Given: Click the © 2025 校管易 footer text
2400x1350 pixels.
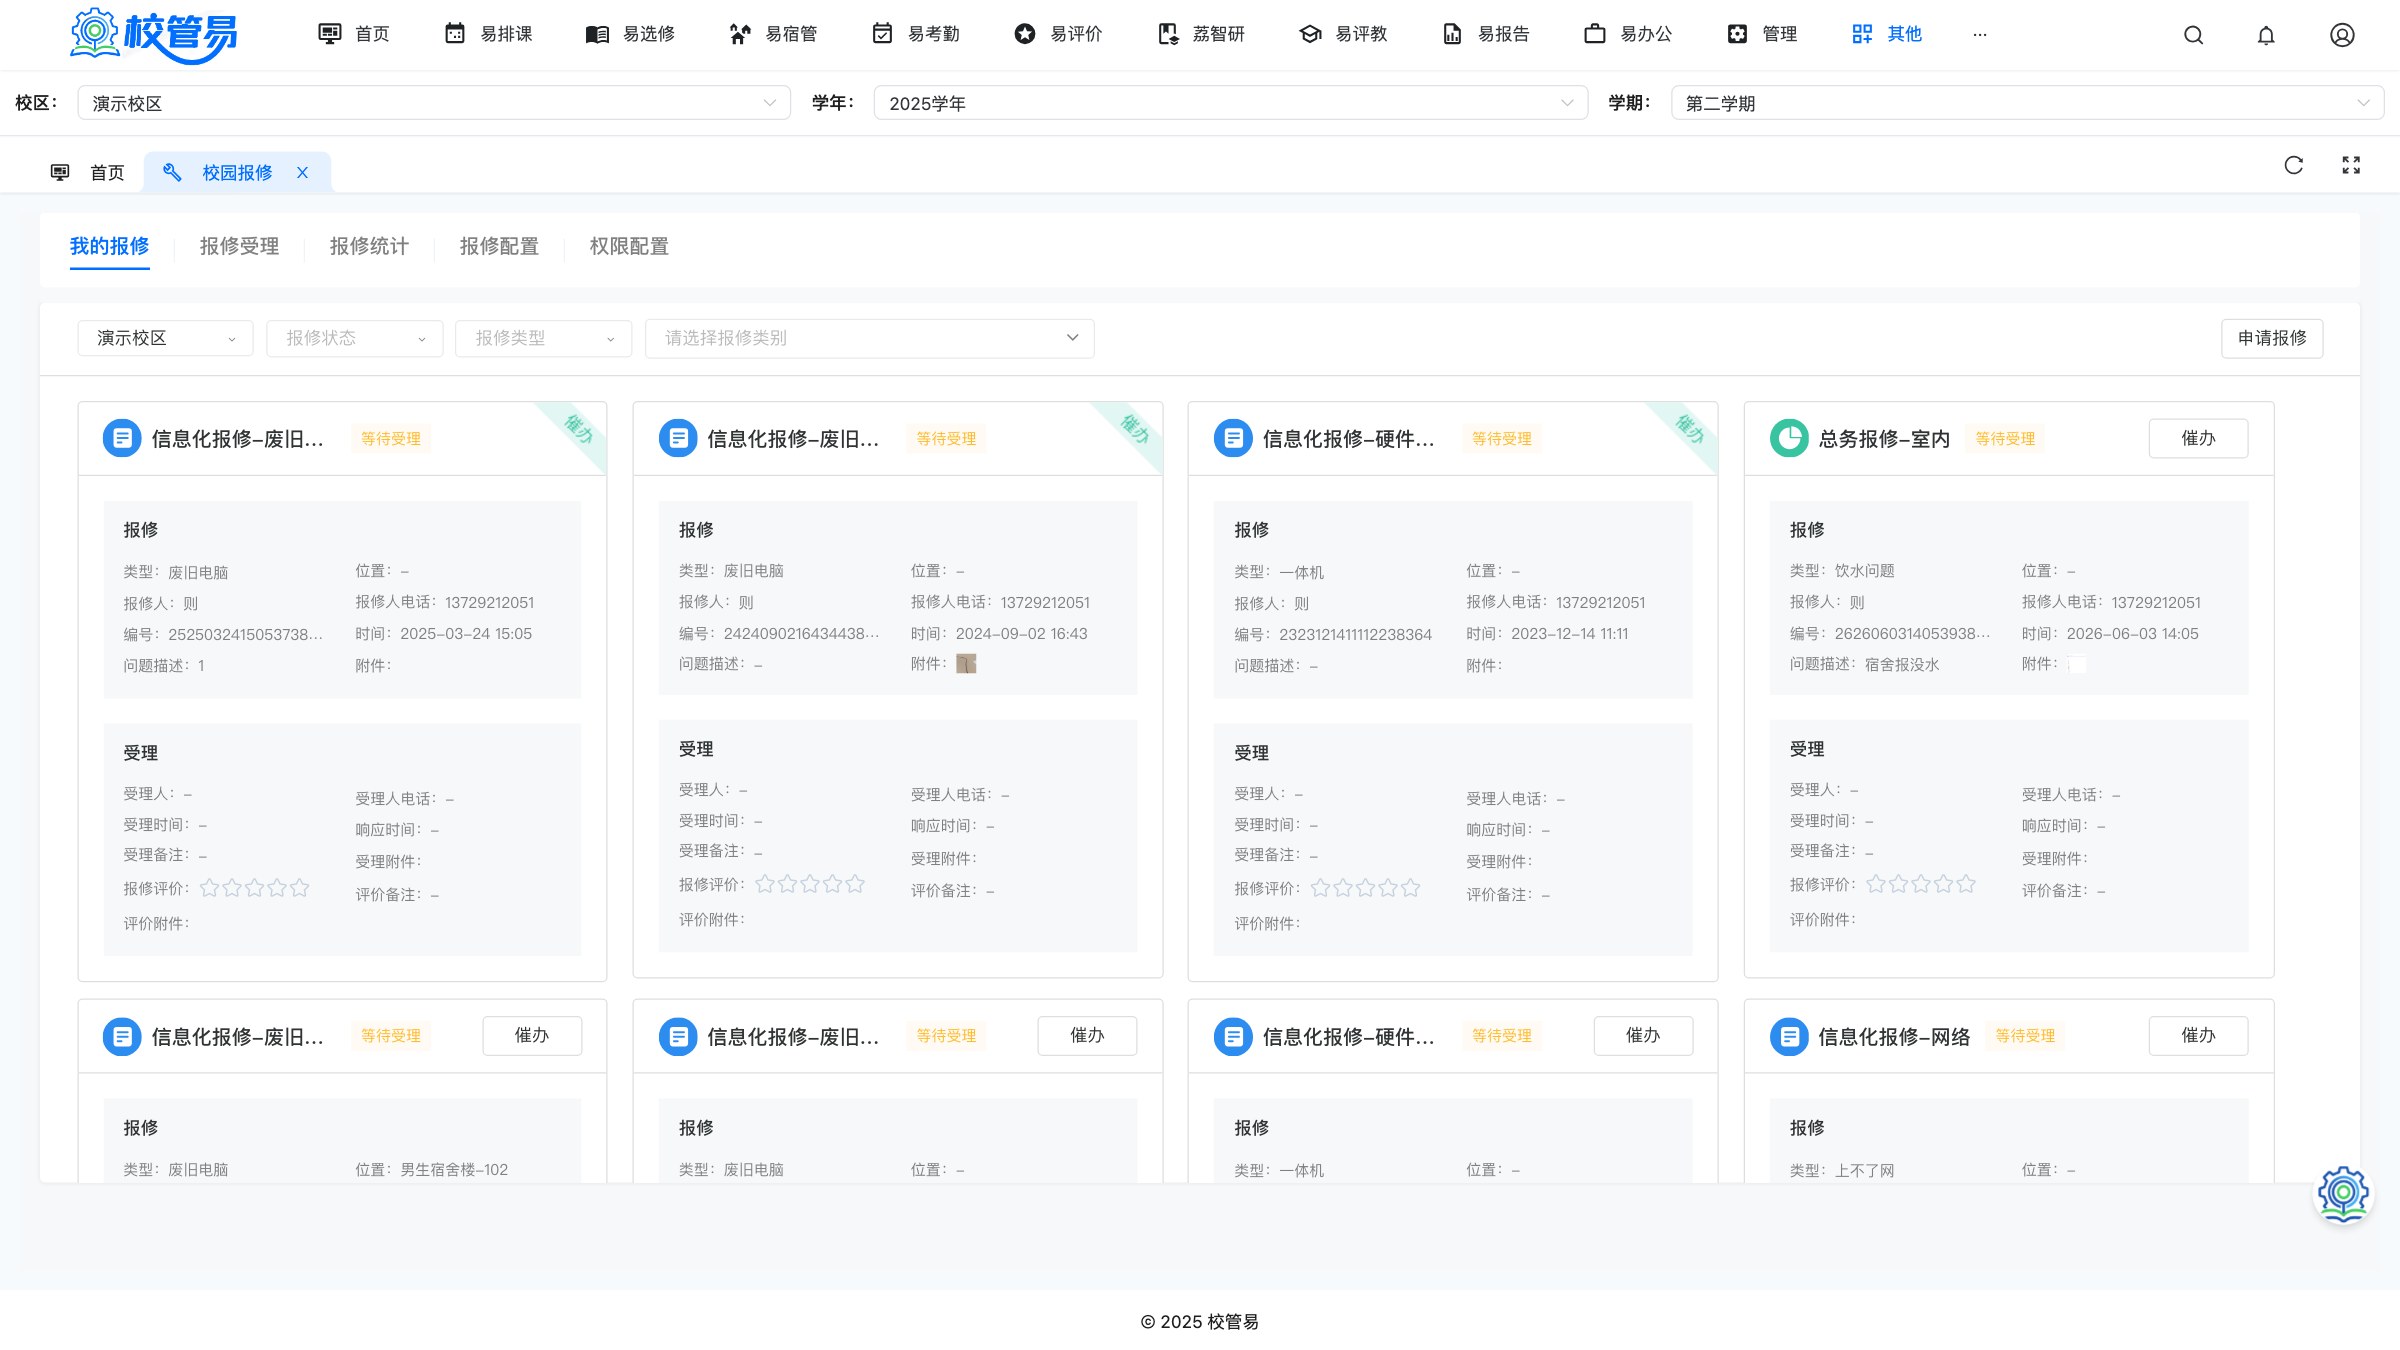Looking at the screenshot, I should coord(1200,1322).
